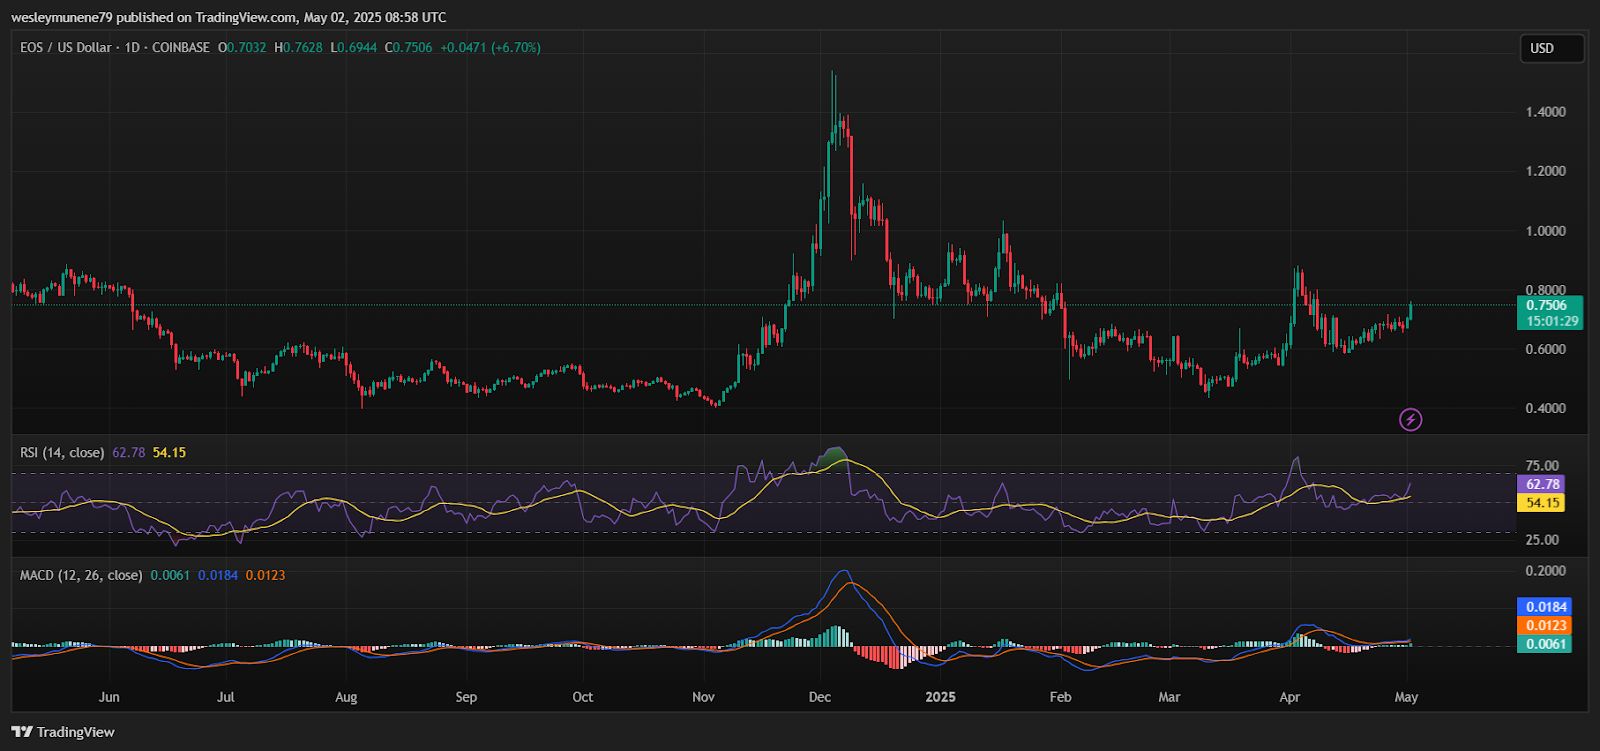Open the USD currency selector
The width and height of the screenshot is (1600, 751).
point(1551,48)
